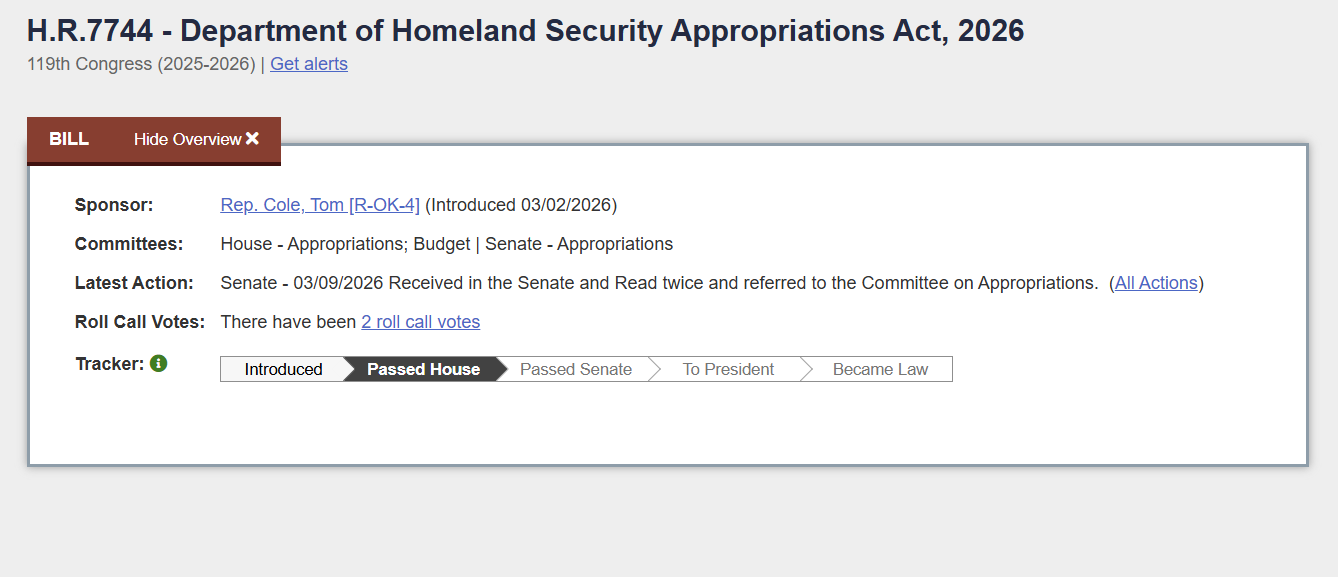The image size is (1338, 577).
Task: Click the green Tracker info icon
Action: pos(158,364)
